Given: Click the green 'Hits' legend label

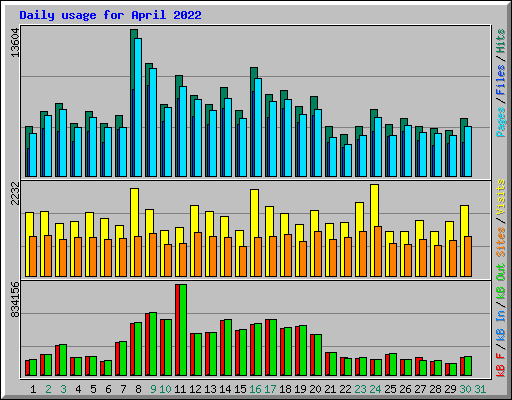Looking at the screenshot, I should 500,41.
